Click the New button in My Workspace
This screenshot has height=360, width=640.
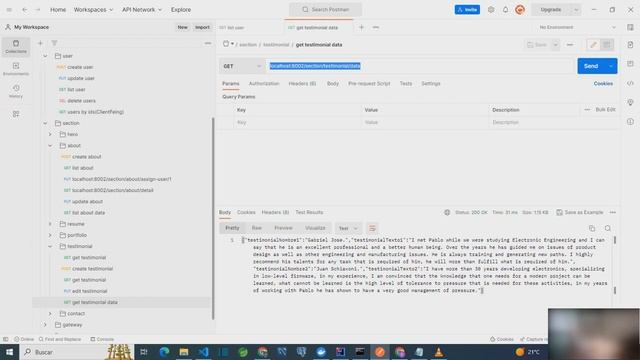[182, 27]
